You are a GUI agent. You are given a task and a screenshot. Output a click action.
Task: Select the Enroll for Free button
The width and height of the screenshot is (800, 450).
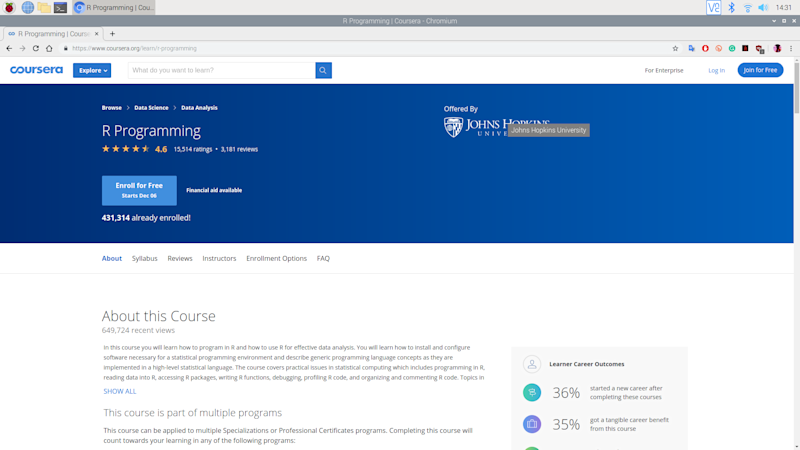point(139,190)
